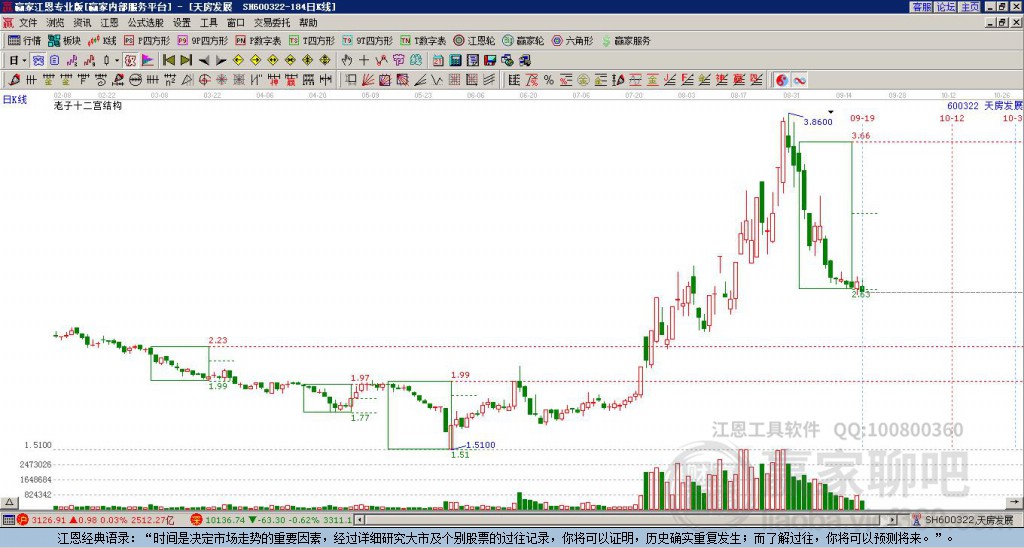Open the 9T四方形 tool
The image size is (1024, 548).
tap(368, 40)
